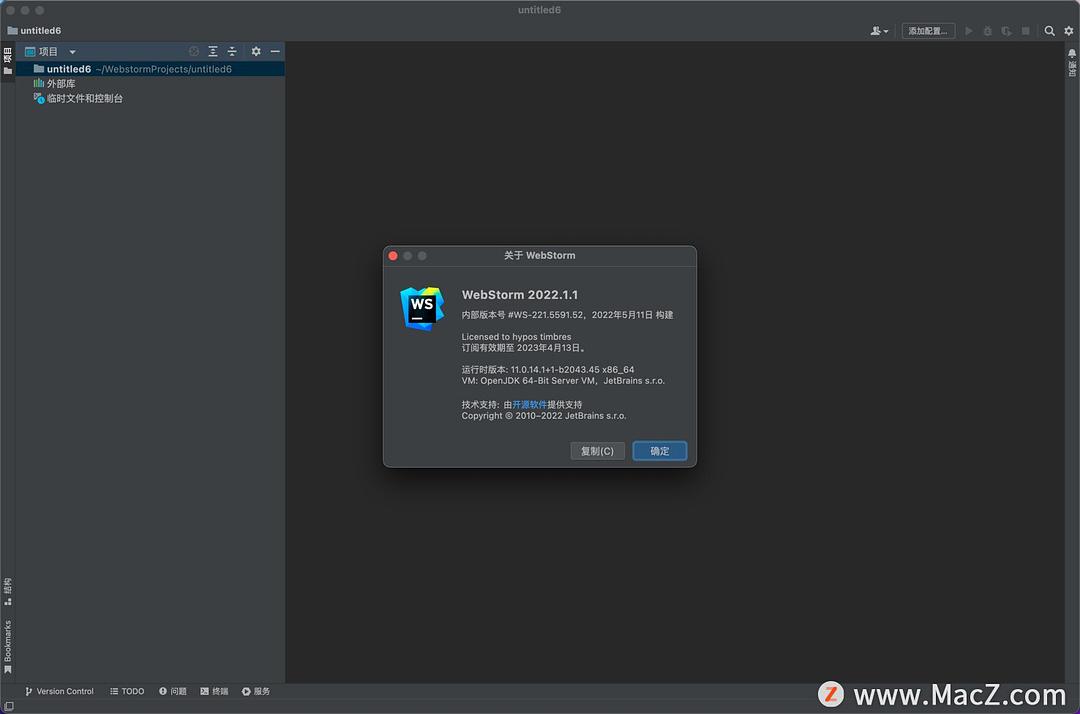The image size is (1080, 714).
Task: Click the 确定 button in About dialog
Action: point(659,451)
